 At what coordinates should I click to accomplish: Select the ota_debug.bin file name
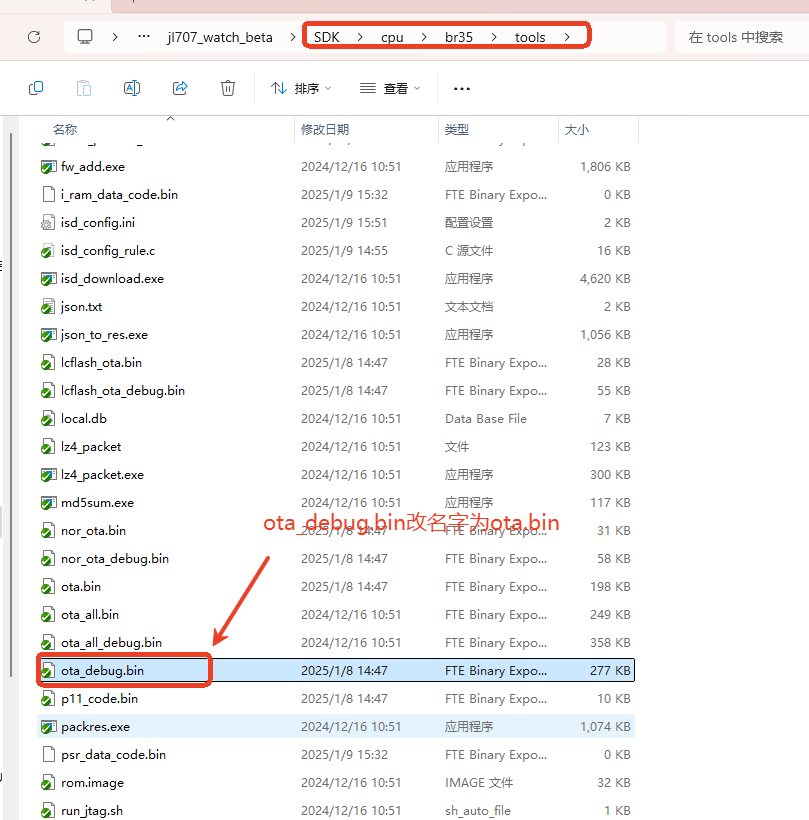point(102,670)
